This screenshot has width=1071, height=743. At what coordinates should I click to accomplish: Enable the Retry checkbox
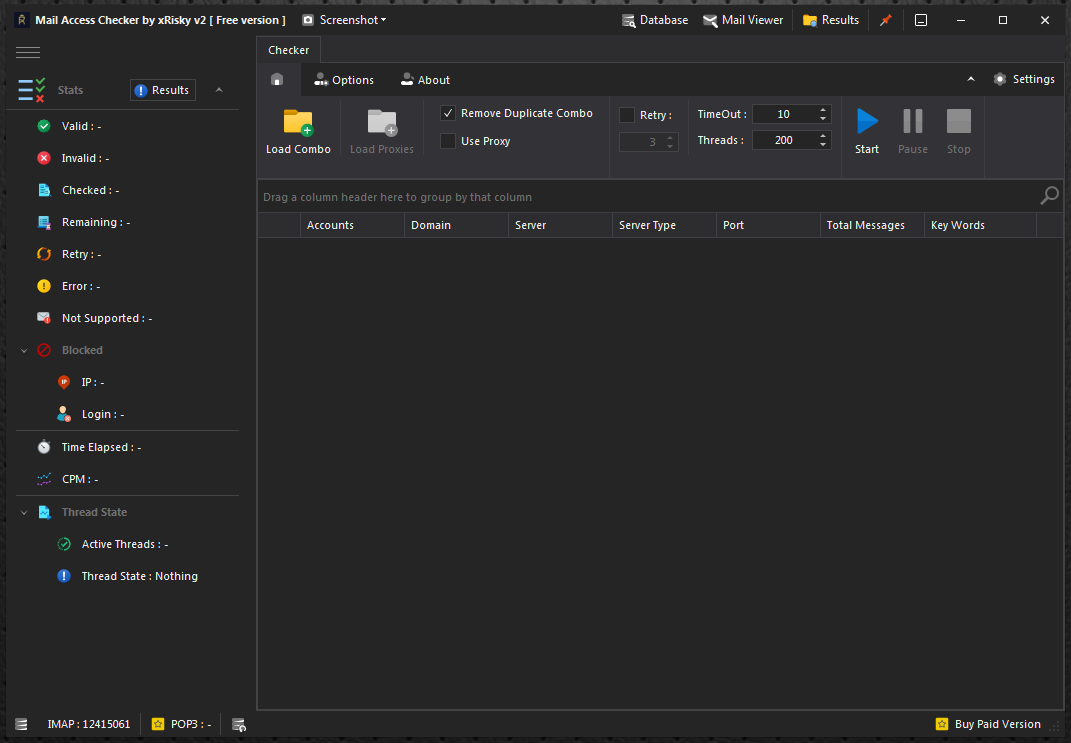tap(628, 114)
